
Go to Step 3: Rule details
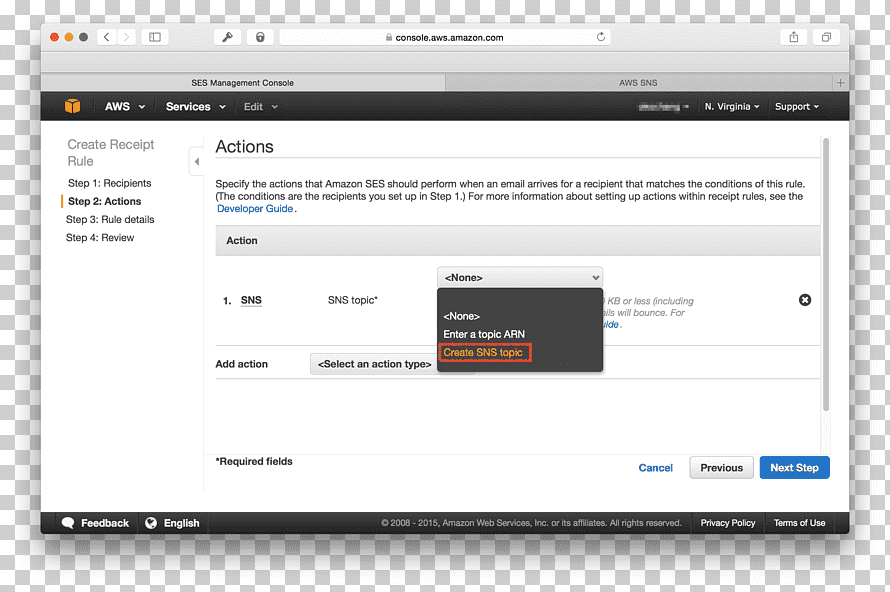tap(110, 219)
